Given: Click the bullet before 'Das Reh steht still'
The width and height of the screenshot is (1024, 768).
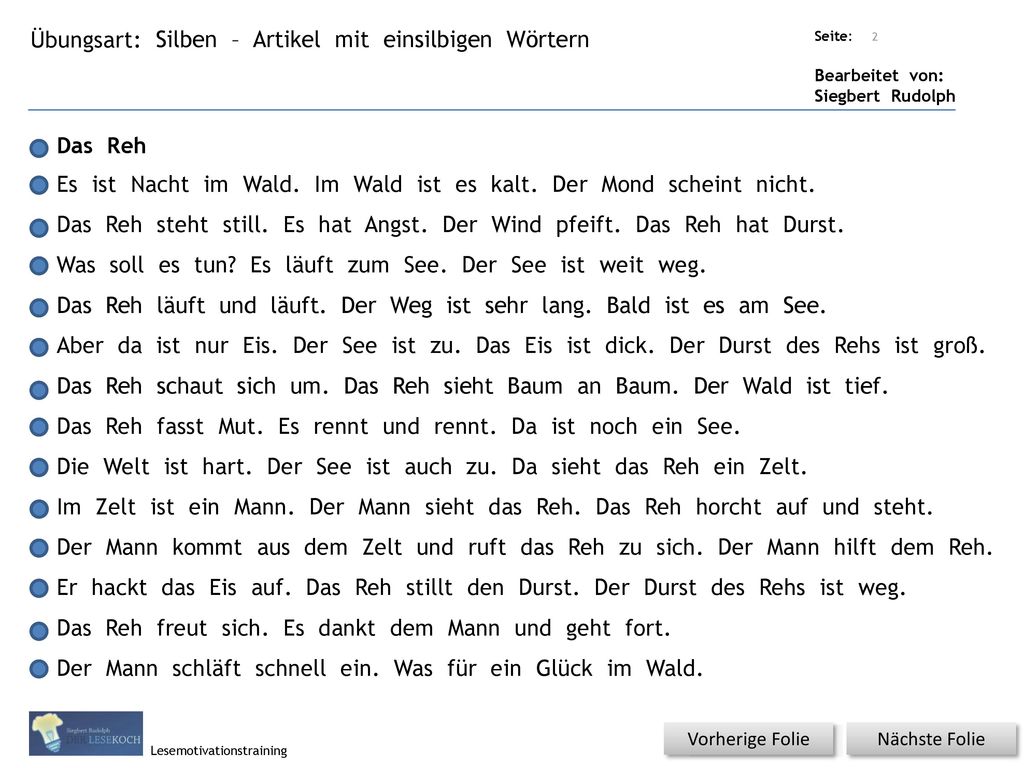Looking at the screenshot, I should 39,227.
